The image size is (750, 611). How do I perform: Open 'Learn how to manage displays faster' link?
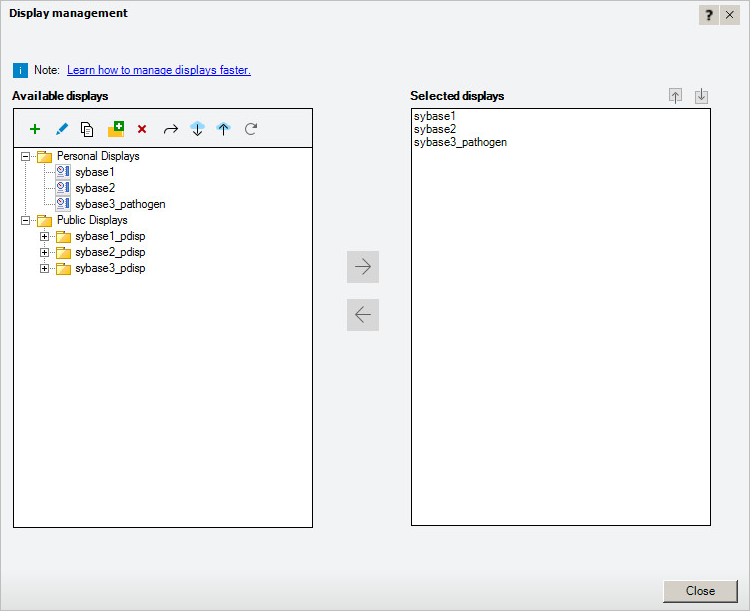point(159,70)
